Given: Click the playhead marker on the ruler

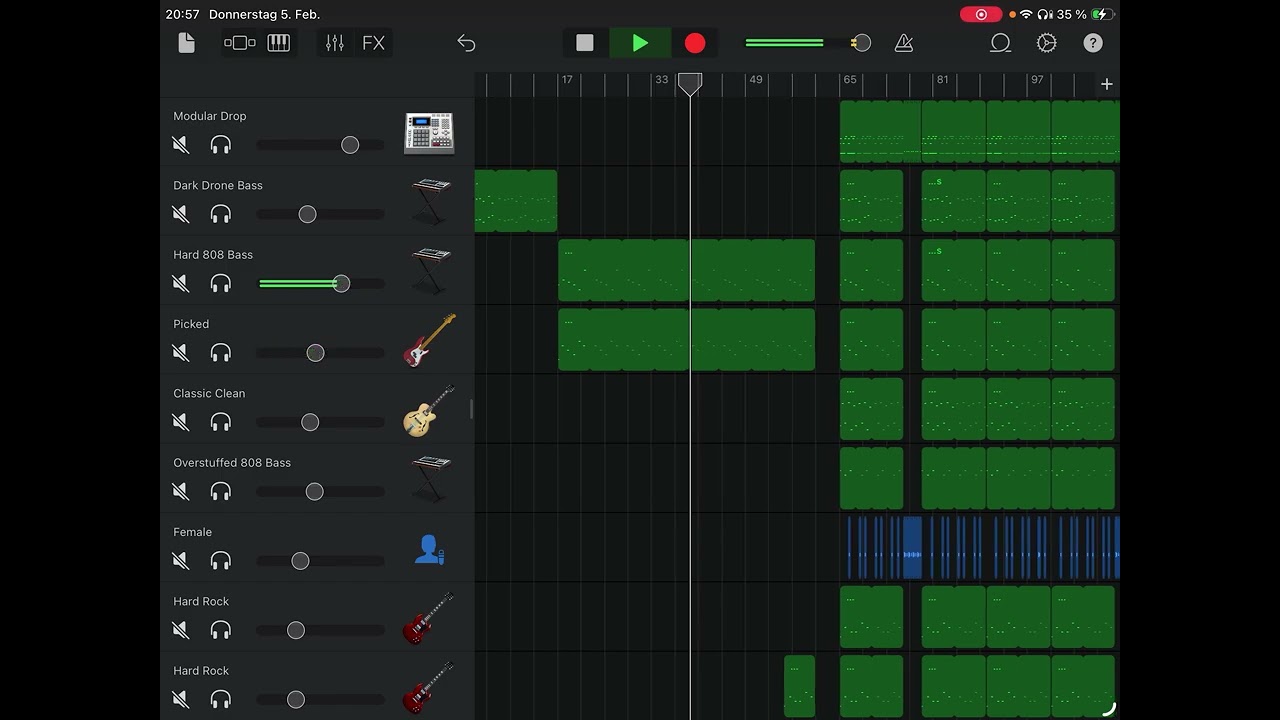Looking at the screenshot, I should (x=690, y=84).
